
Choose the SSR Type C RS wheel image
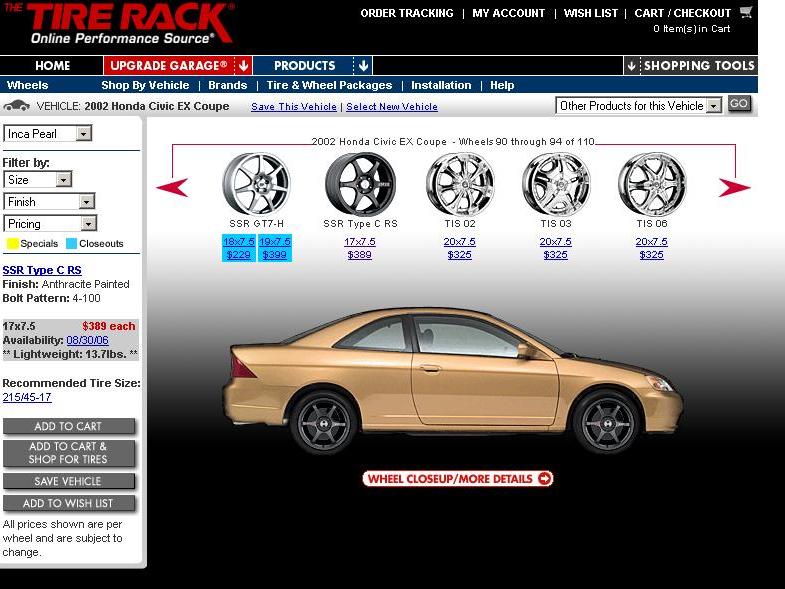(x=360, y=183)
